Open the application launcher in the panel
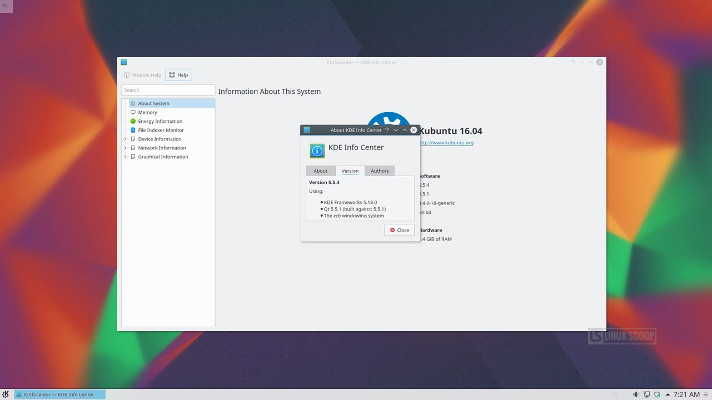This screenshot has width=712, height=400. pyautogui.click(x=5, y=395)
